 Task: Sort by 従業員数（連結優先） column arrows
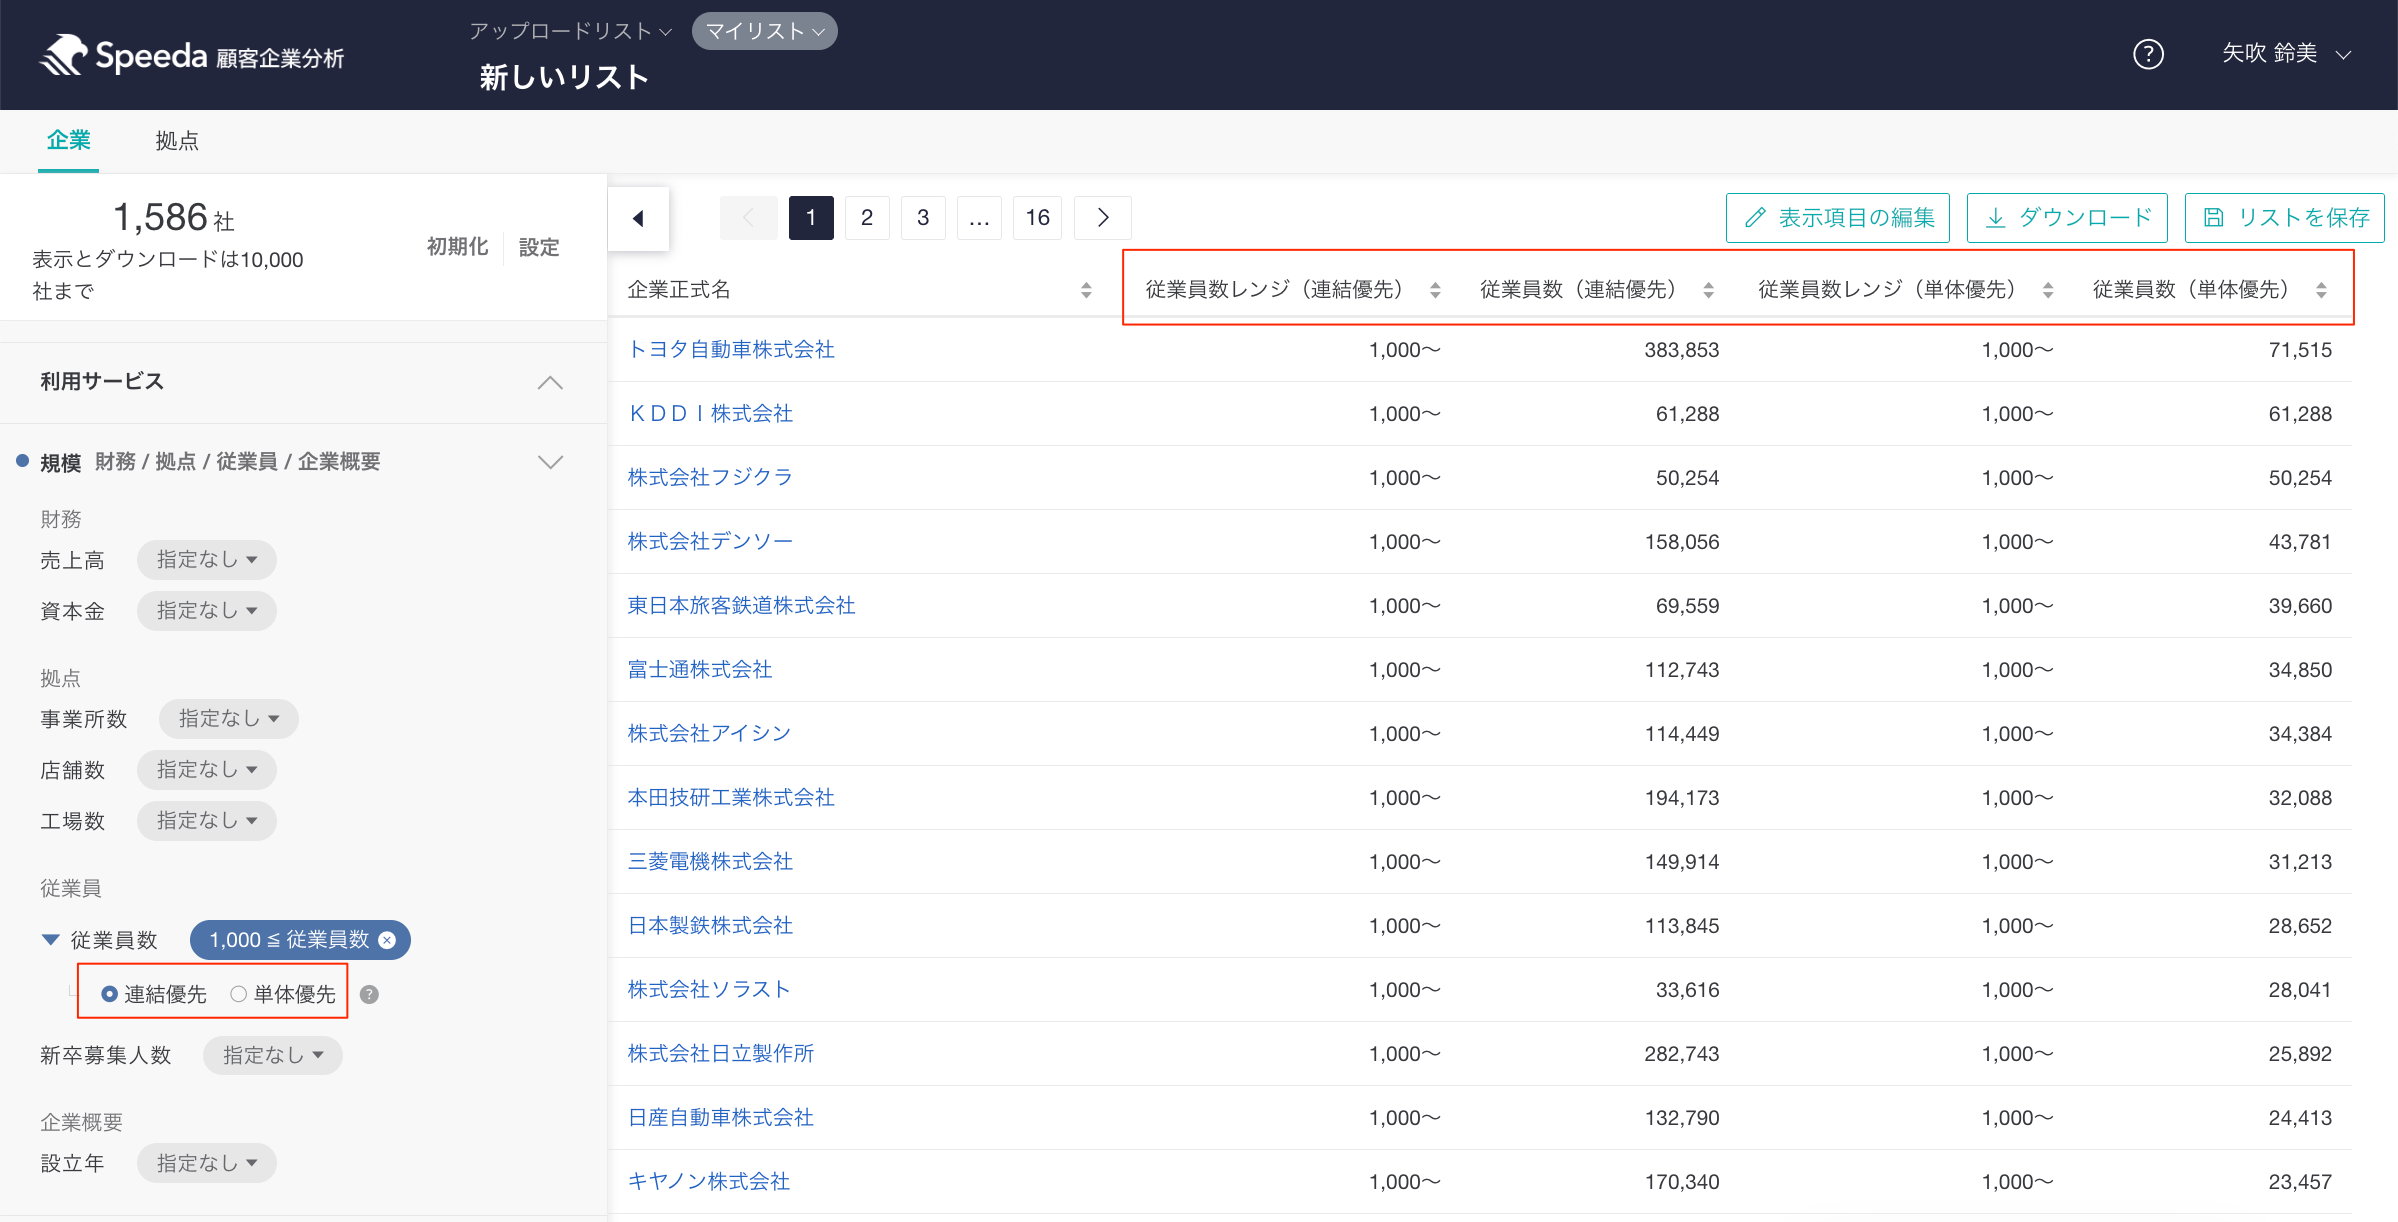1708,290
